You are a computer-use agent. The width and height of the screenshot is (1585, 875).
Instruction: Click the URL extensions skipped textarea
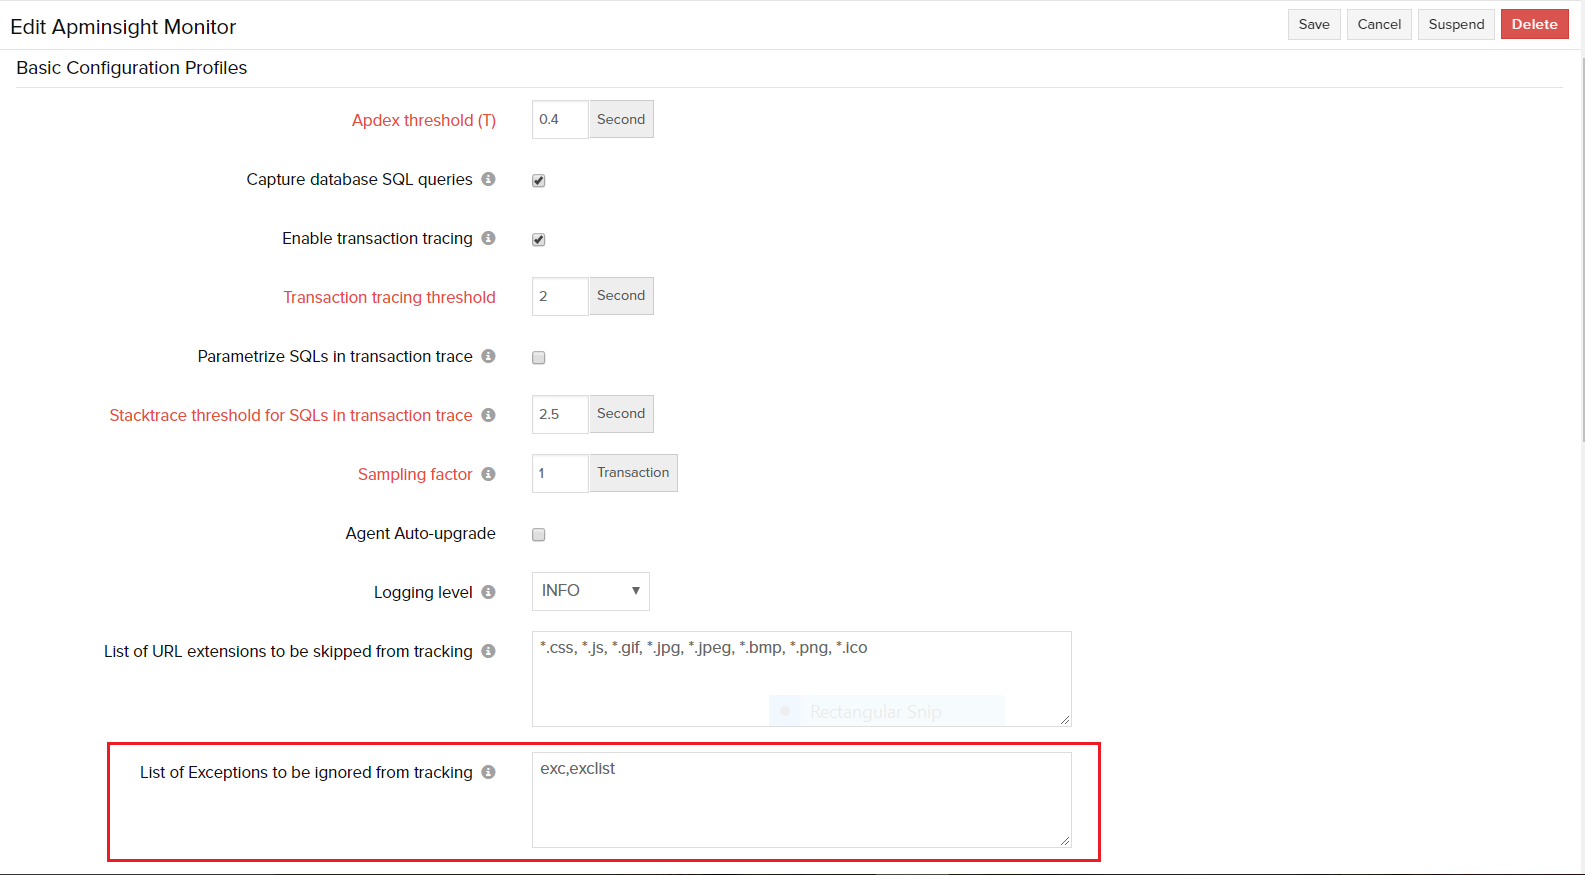click(802, 679)
